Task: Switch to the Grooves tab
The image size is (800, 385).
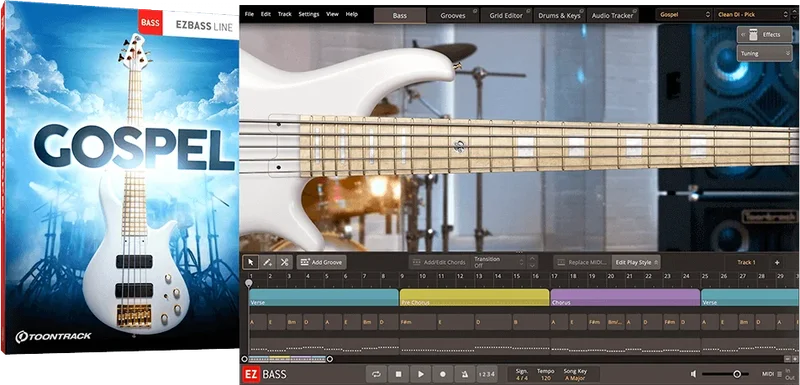Action: (x=453, y=16)
